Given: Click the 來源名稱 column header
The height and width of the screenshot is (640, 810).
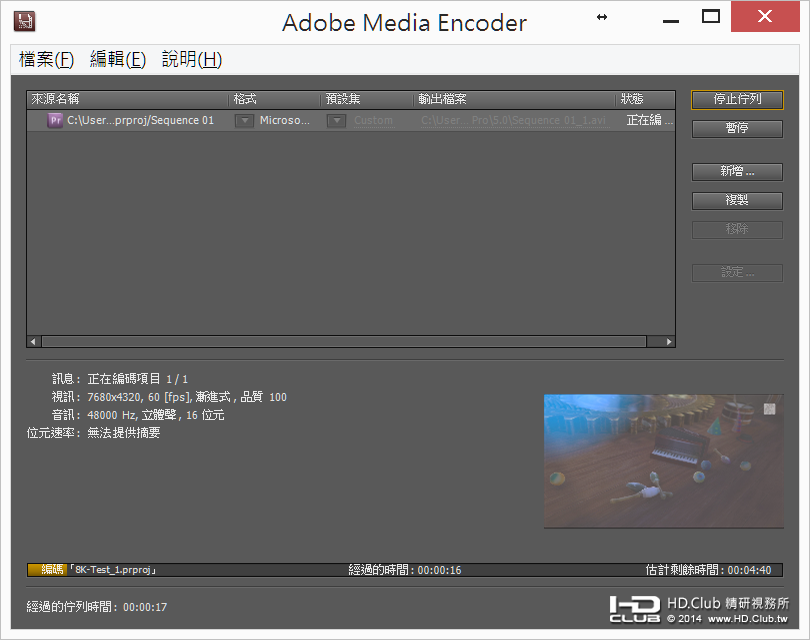Looking at the screenshot, I should tap(128, 99).
